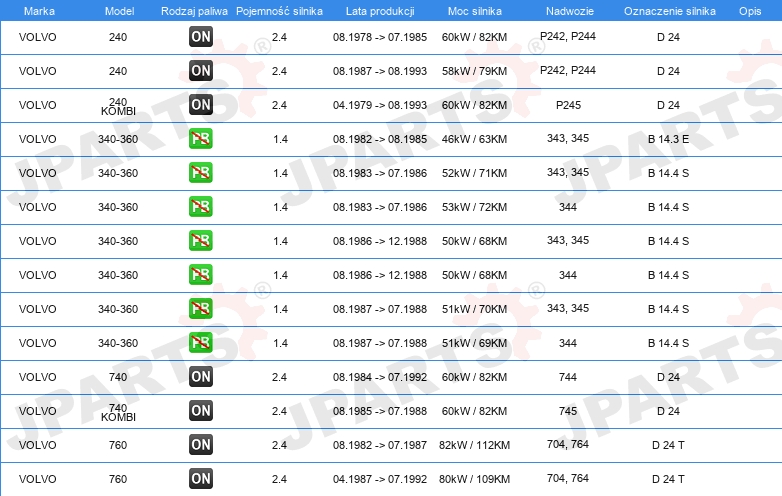
Task: Click the ON diesel icon in the 744 body row
Action: point(201,376)
